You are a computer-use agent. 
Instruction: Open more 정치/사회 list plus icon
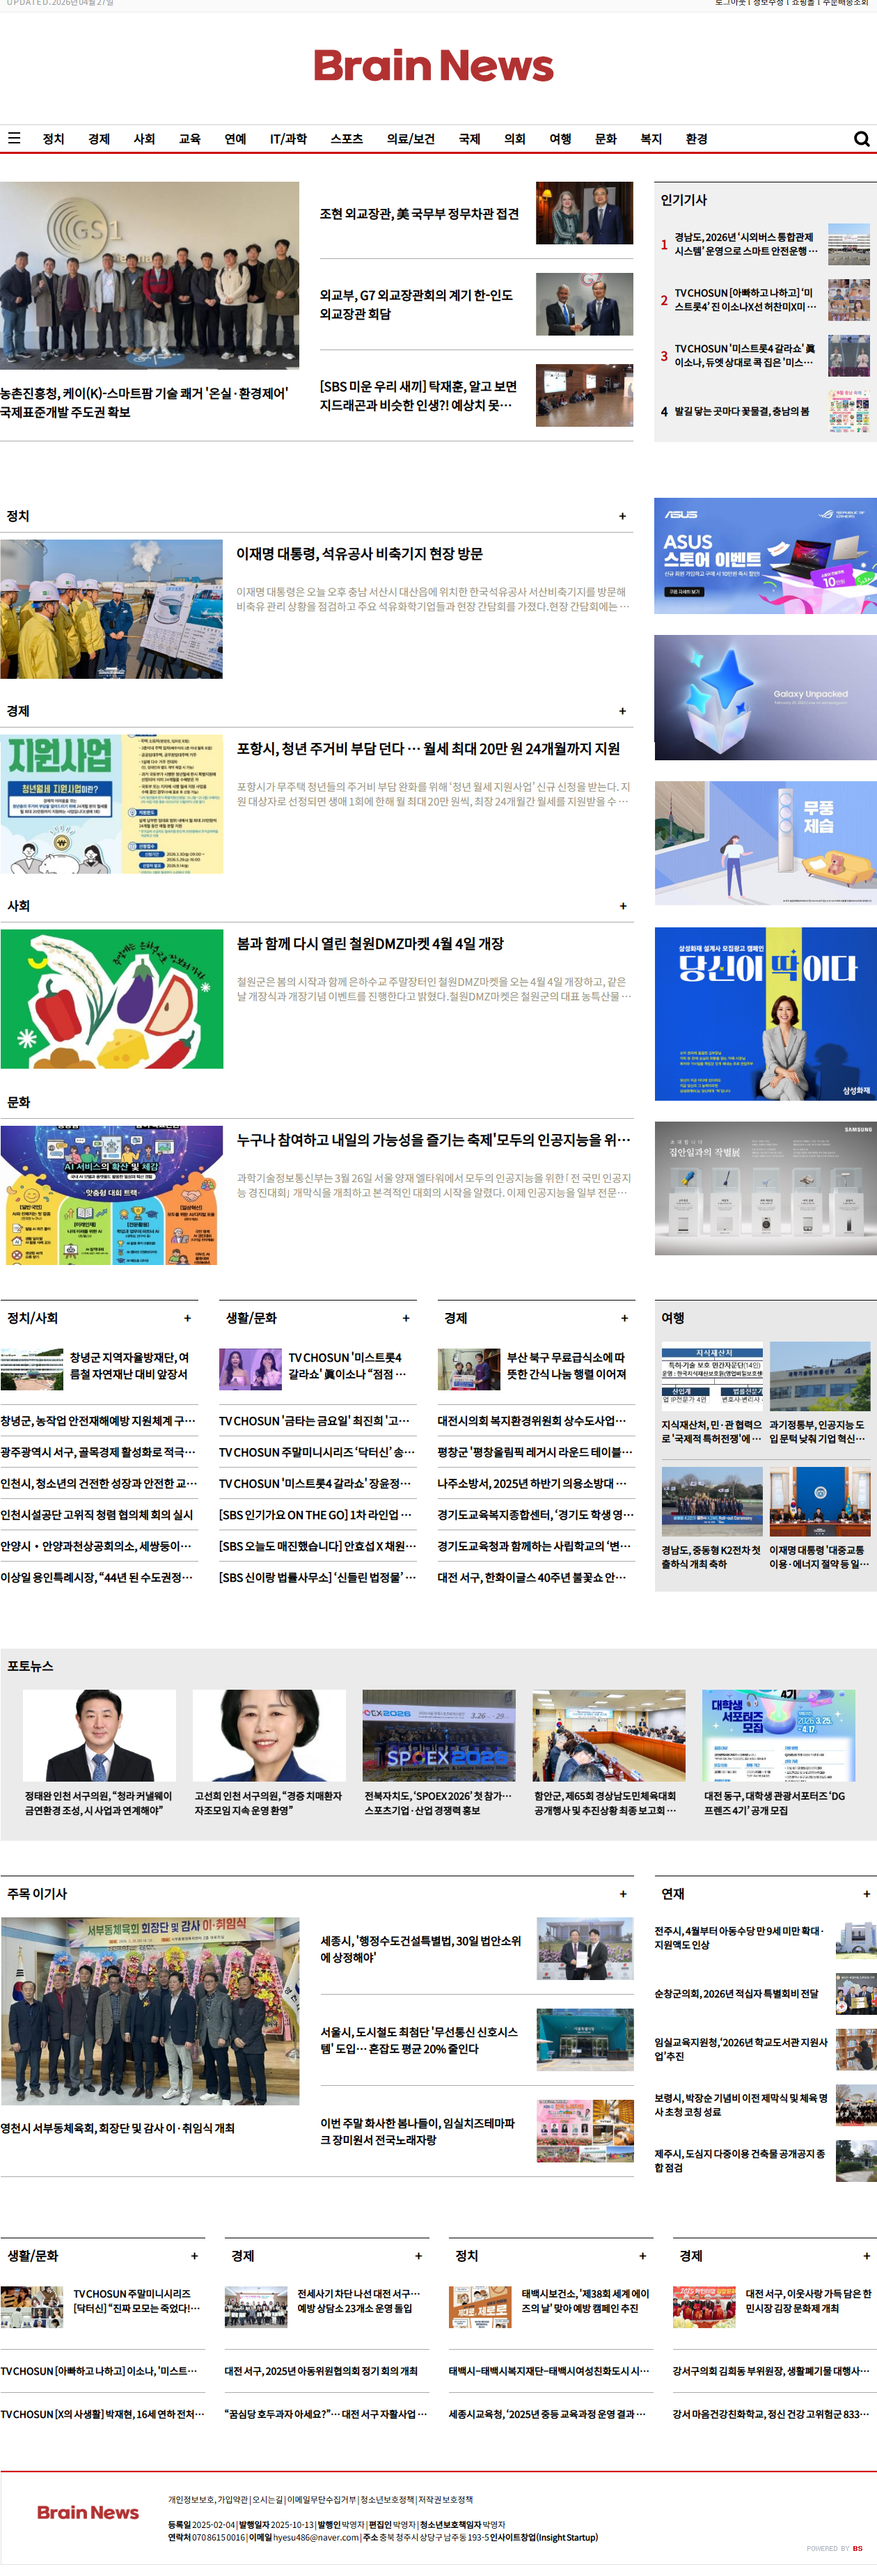187,1318
